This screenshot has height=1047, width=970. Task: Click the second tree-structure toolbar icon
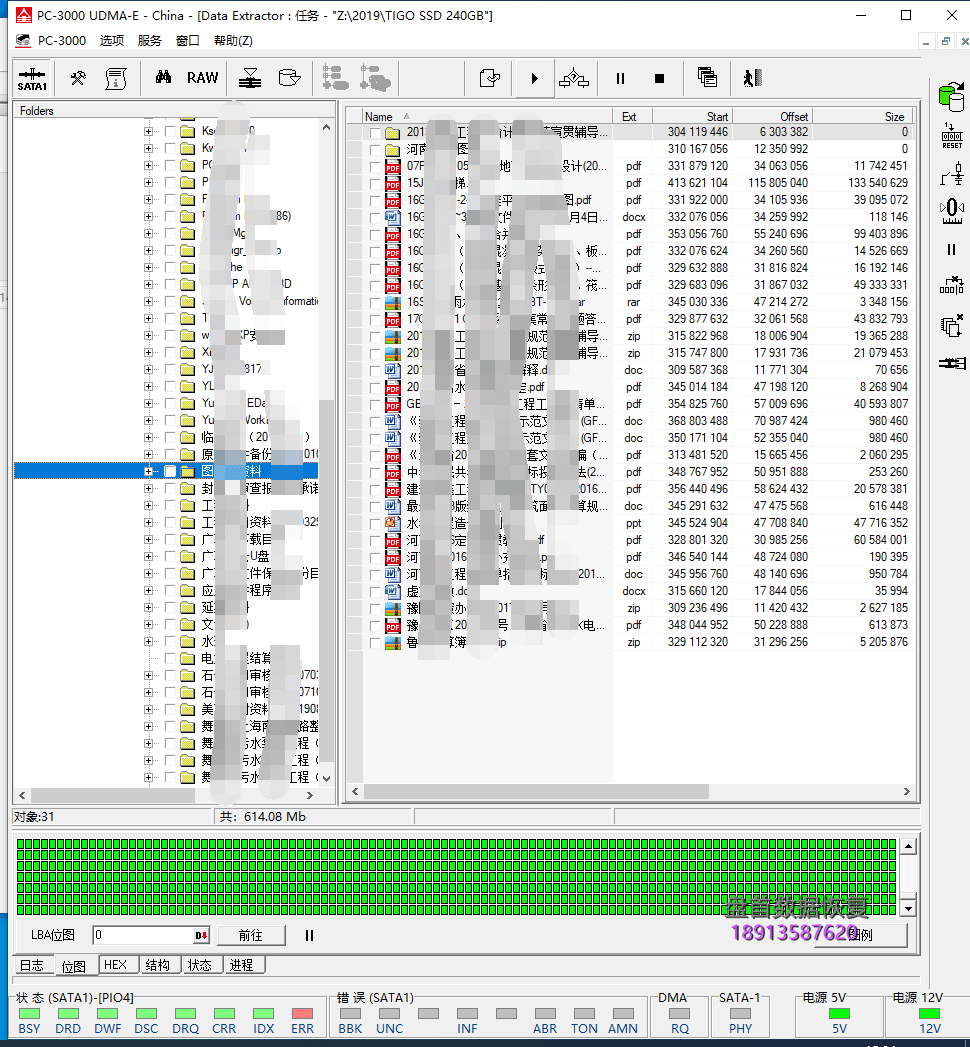click(x=375, y=78)
